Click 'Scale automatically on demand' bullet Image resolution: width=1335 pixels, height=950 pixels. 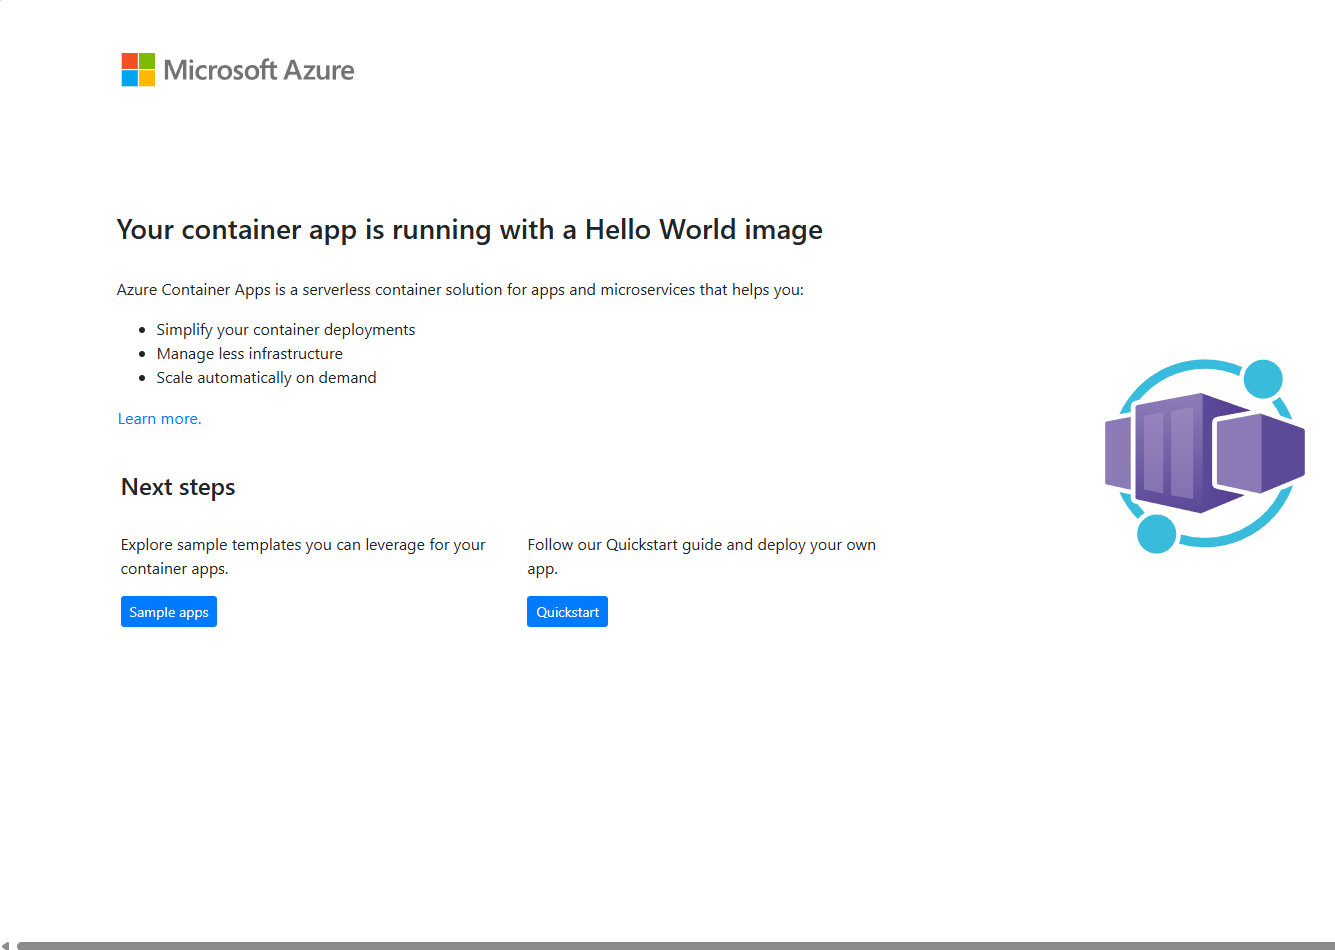point(267,378)
